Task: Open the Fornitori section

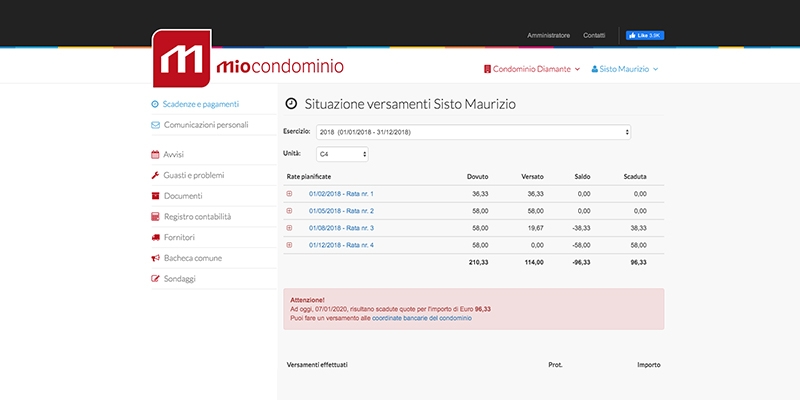Action: (179, 237)
